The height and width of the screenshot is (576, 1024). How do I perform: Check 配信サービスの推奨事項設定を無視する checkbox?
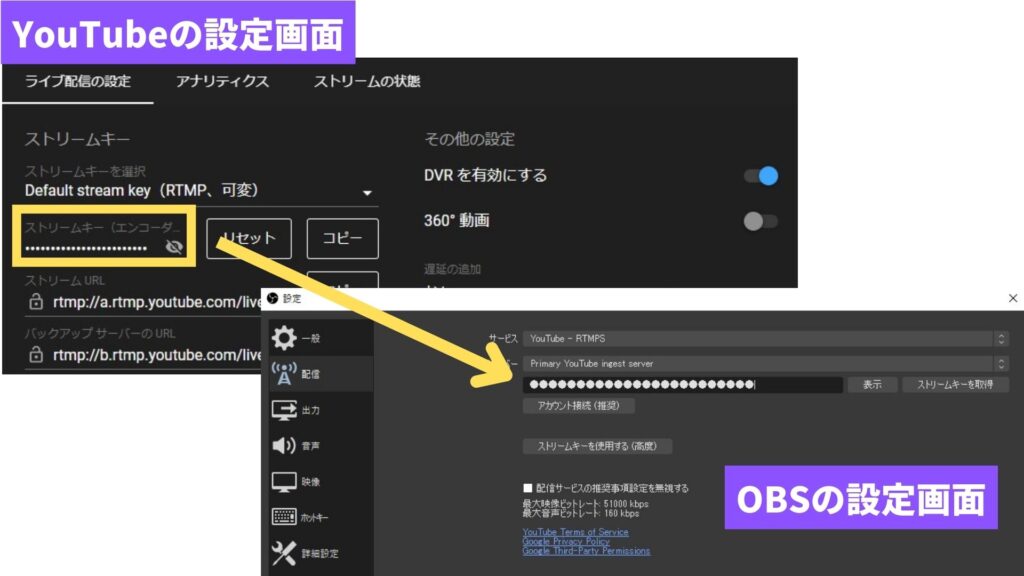(x=528, y=488)
